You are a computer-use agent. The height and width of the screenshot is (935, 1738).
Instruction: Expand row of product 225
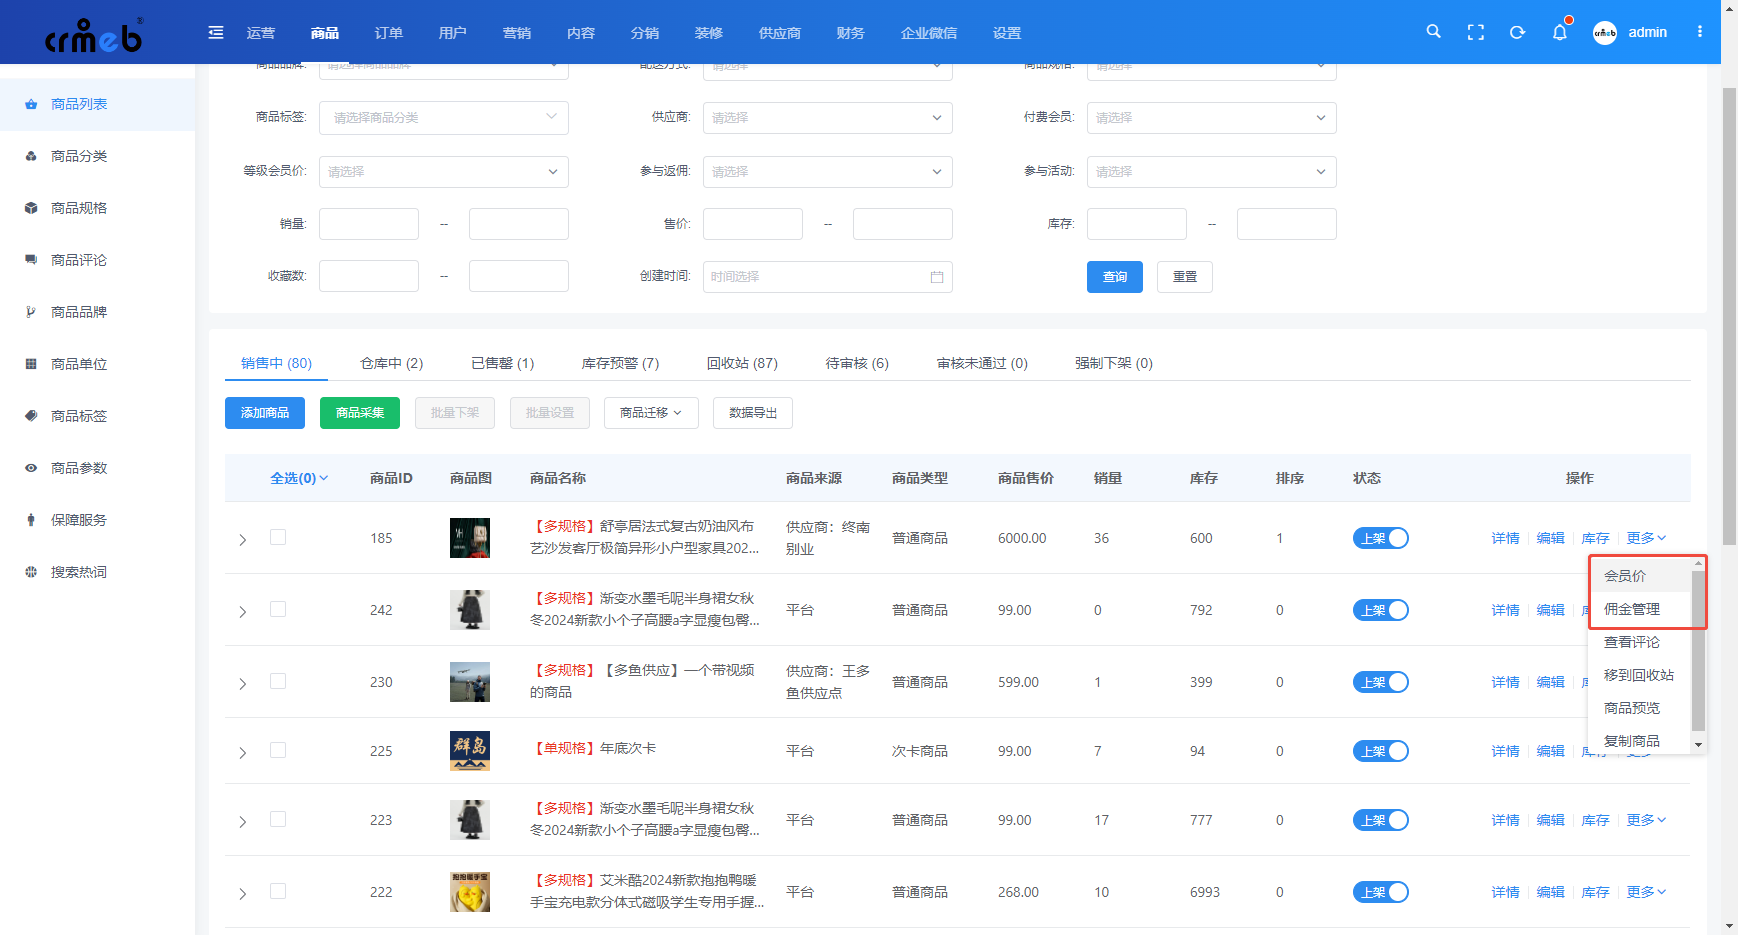pyautogui.click(x=242, y=753)
